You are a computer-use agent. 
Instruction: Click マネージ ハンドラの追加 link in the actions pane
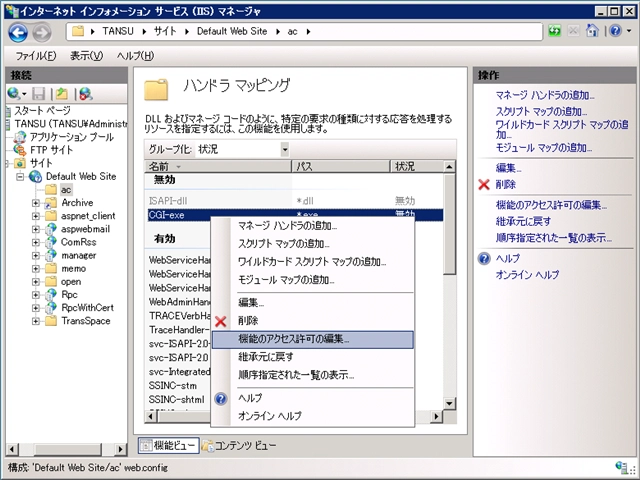(x=545, y=96)
